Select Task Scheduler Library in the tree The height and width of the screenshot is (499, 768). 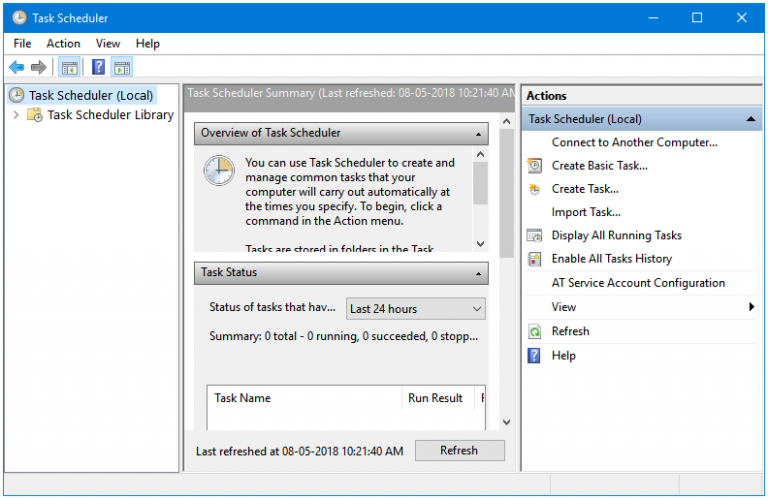[111, 115]
